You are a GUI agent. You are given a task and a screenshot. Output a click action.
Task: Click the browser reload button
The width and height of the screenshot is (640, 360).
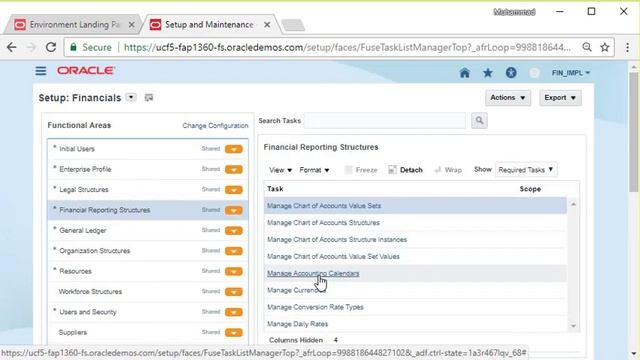click(51, 47)
